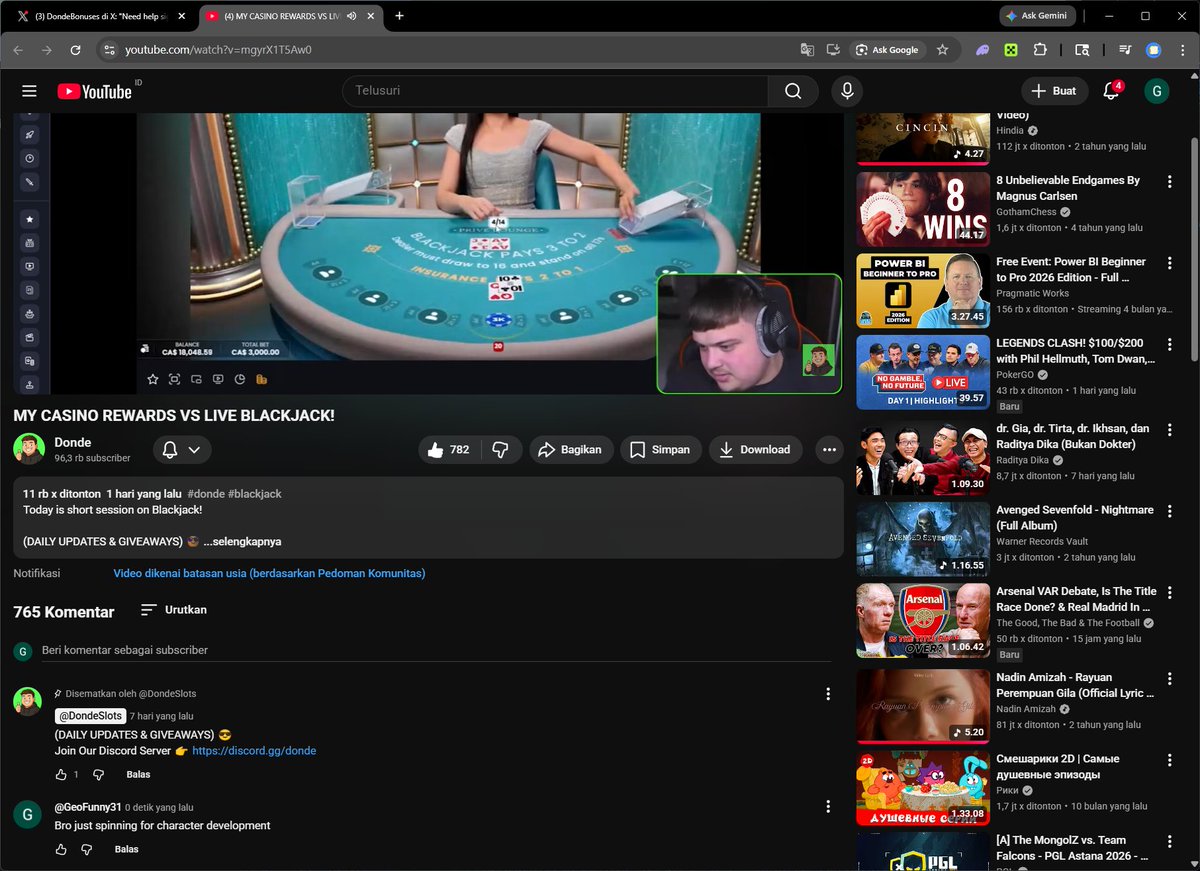The width and height of the screenshot is (1200, 871).
Task: Click the page vertical scrollbar
Action: click(x=1193, y=250)
